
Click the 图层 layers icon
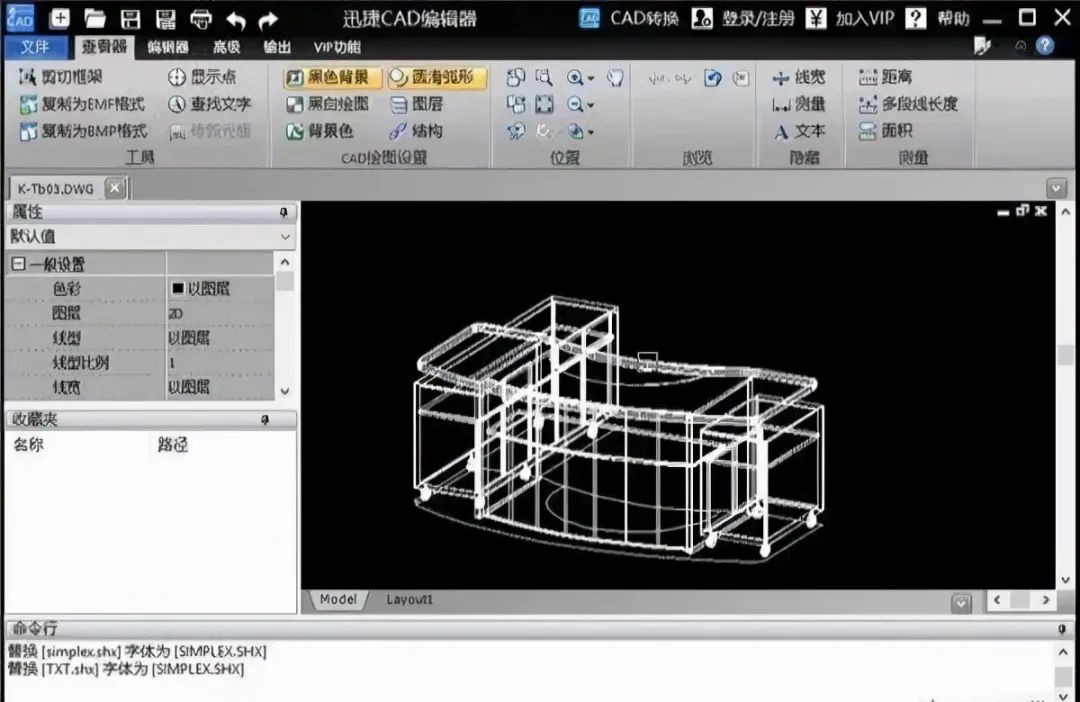[425, 103]
